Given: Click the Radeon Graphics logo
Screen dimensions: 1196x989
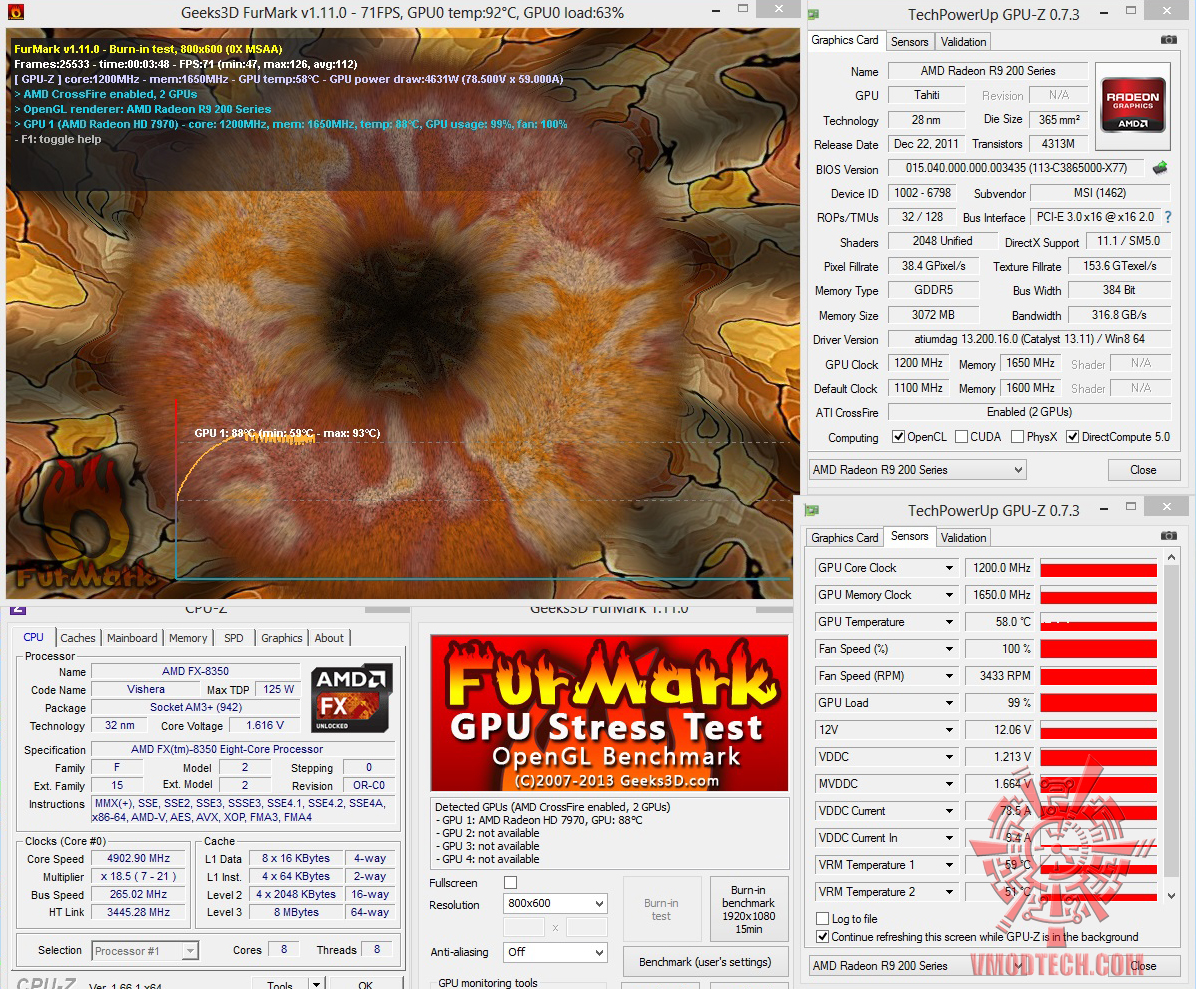Looking at the screenshot, I should pyautogui.click(x=1133, y=105).
